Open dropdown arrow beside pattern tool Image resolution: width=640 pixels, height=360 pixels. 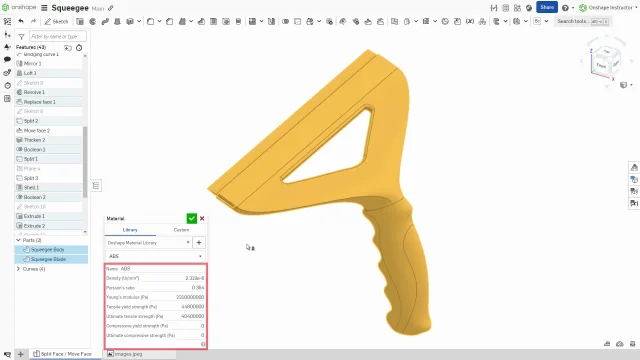pos(261,21)
